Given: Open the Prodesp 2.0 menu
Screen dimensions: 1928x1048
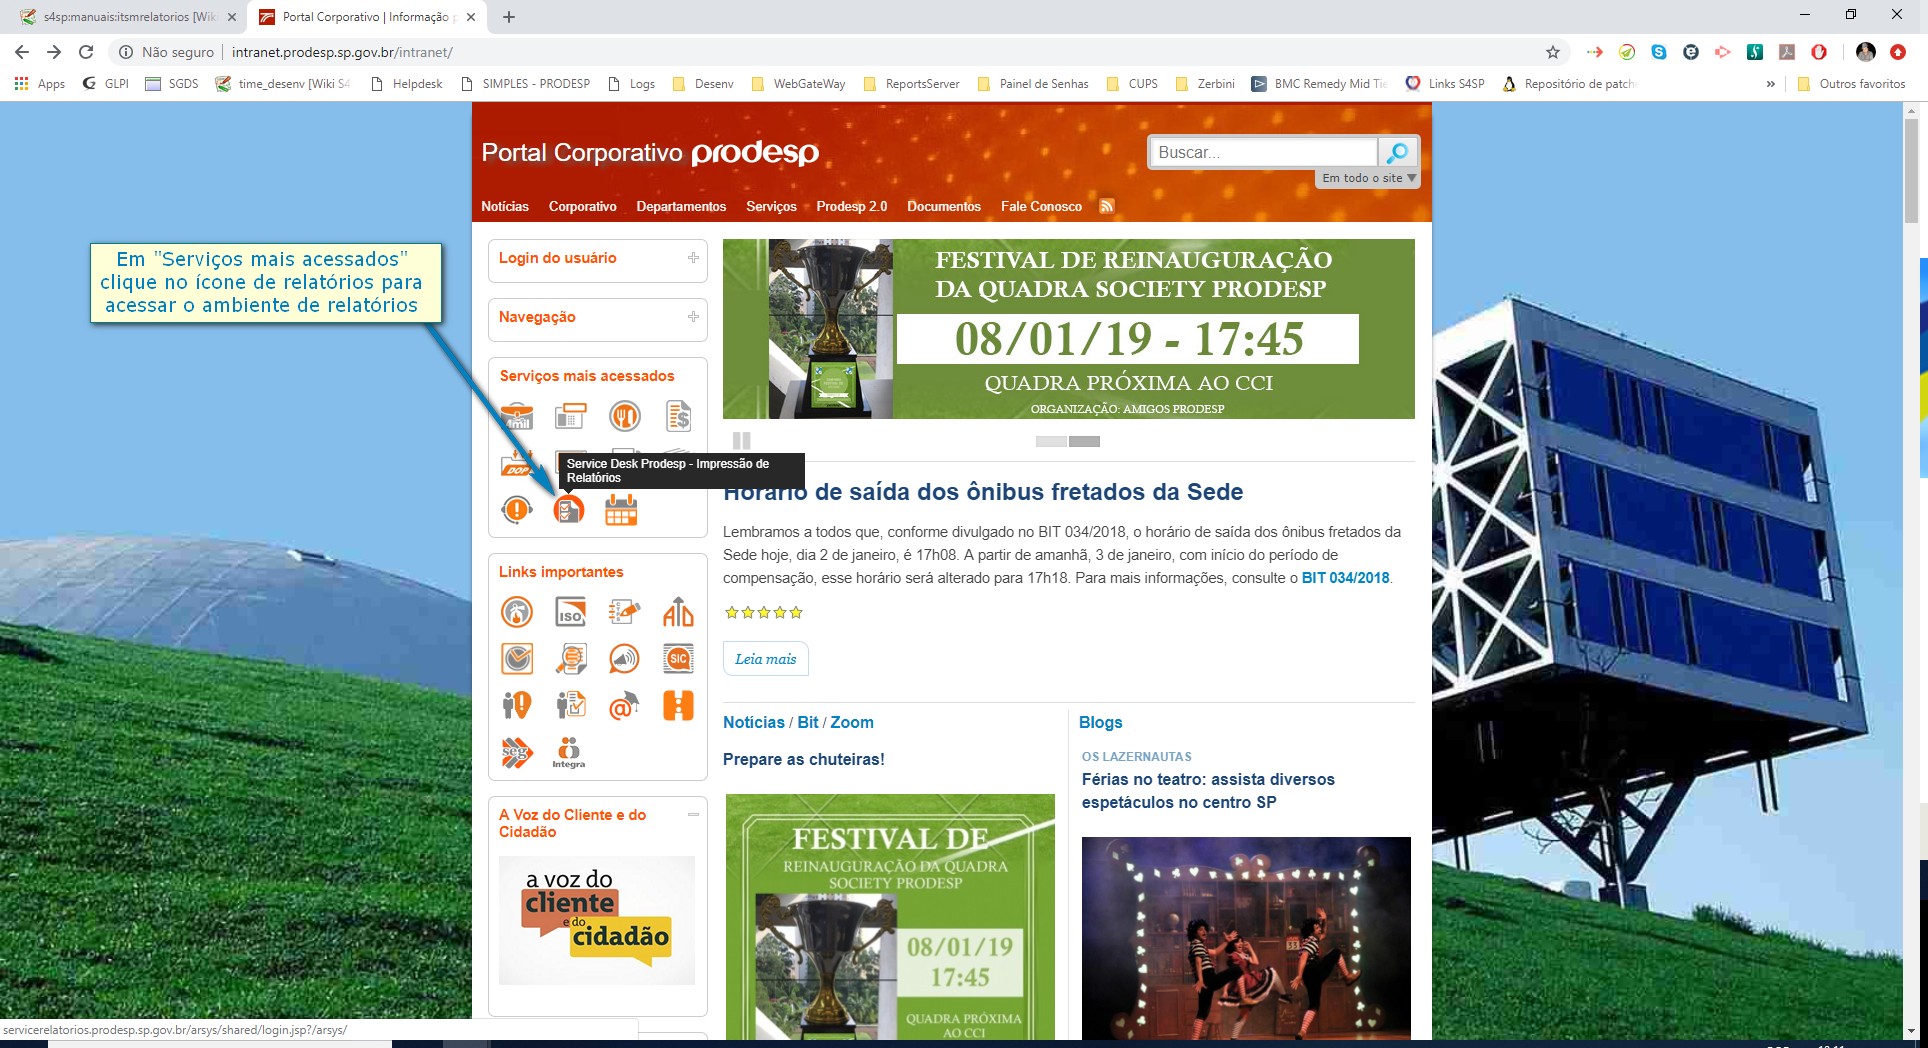Looking at the screenshot, I should click(x=852, y=206).
